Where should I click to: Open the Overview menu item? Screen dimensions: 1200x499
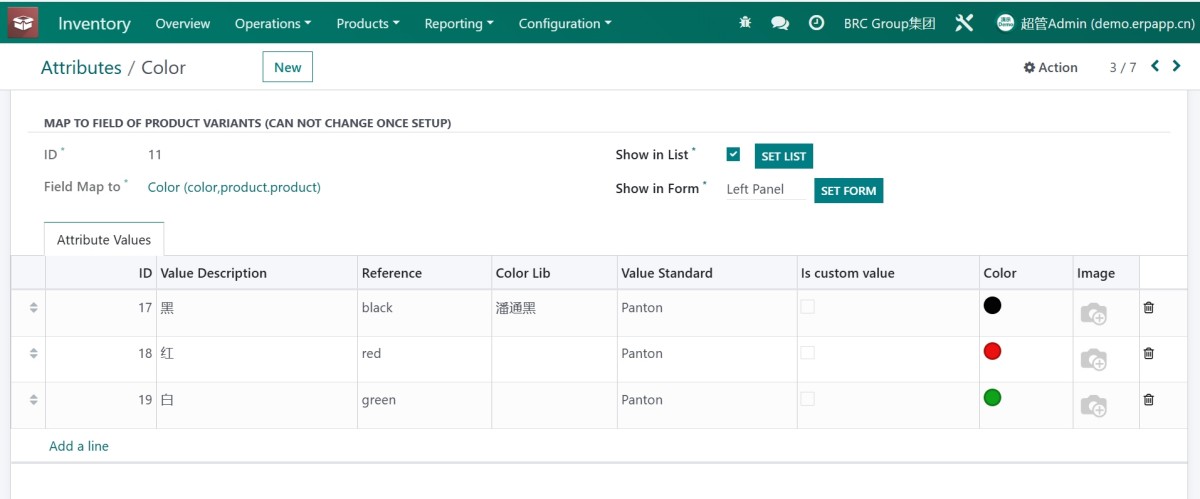(x=183, y=23)
